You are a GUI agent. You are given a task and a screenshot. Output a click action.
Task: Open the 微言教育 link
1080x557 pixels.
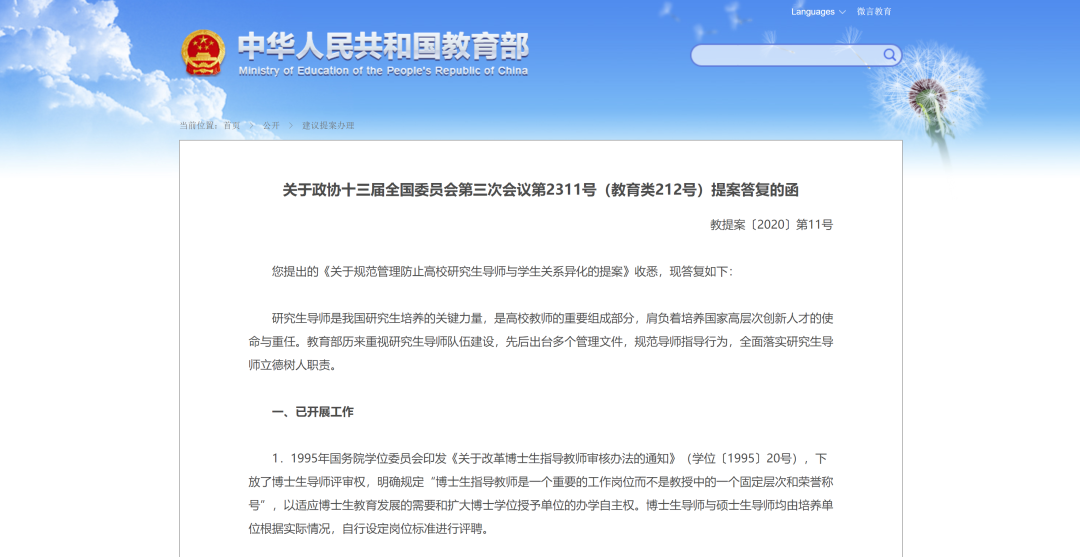pyautogui.click(x=874, y=12)
